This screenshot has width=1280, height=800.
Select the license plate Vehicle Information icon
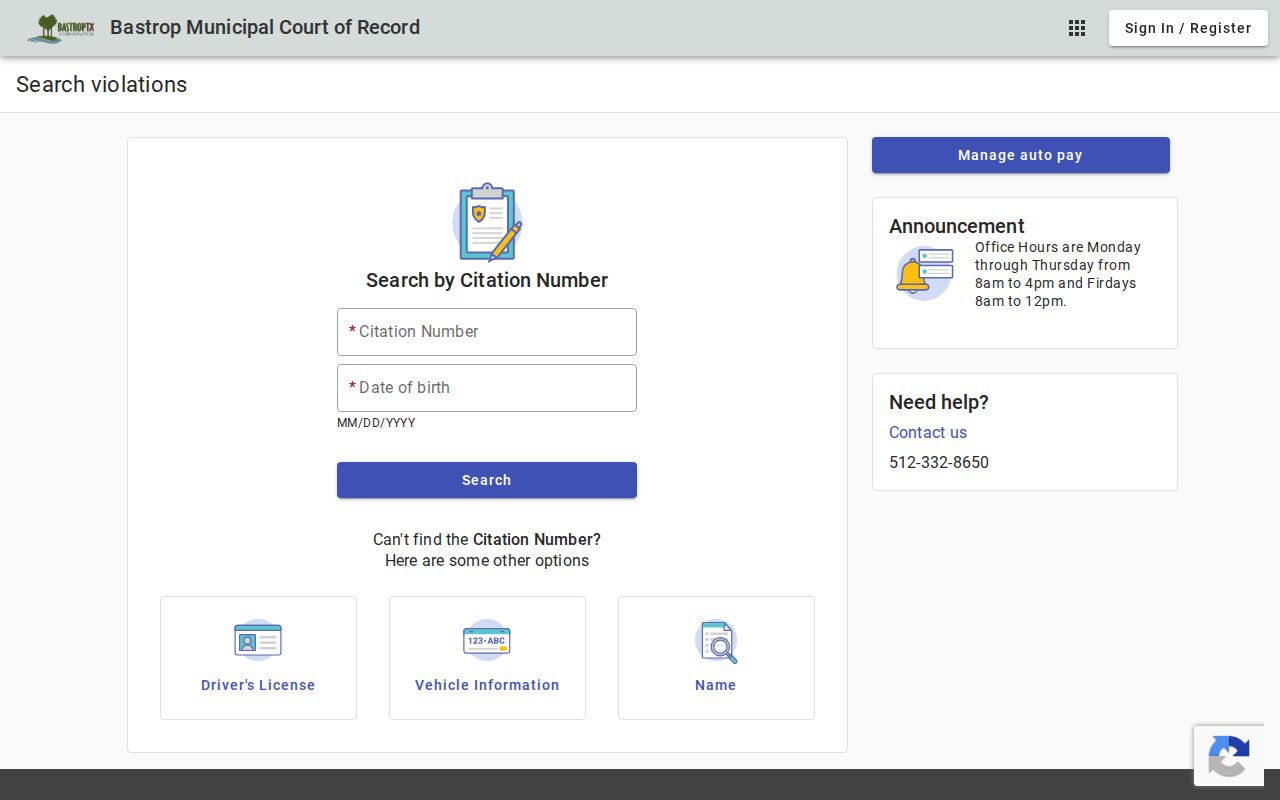pos(487,640)
